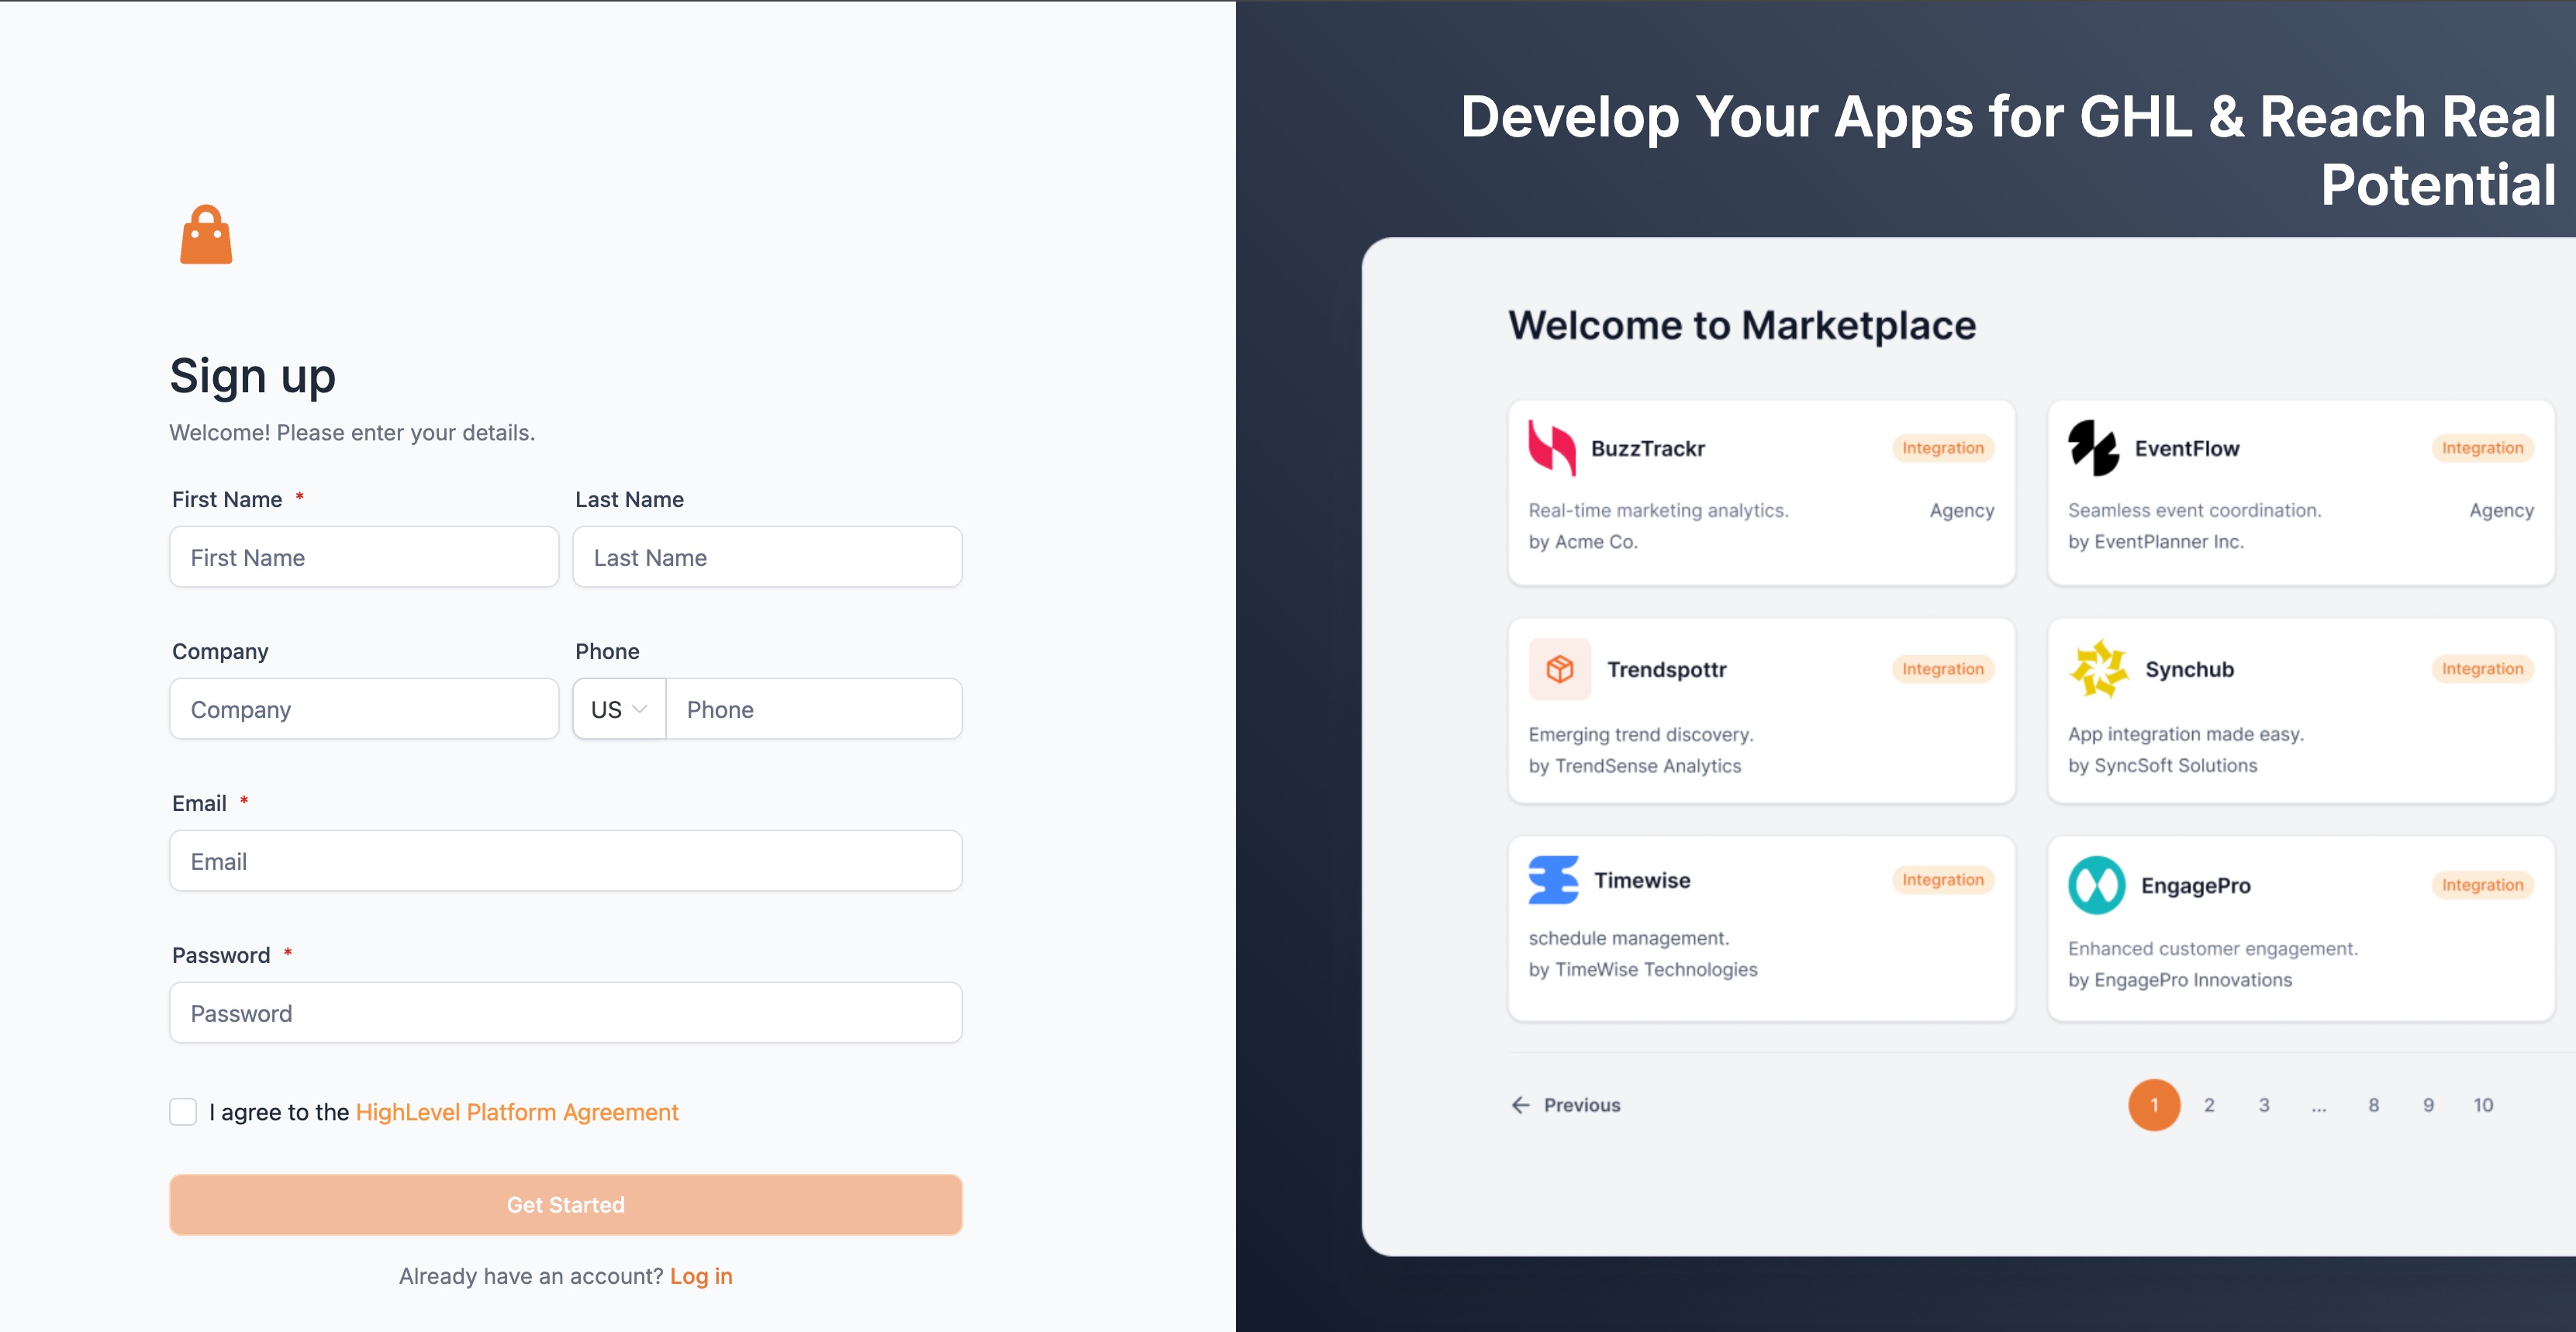This screenshot has height=1332, width=2576.
Task: Focus the Password input field
Action: click(x=566, y=1013)
